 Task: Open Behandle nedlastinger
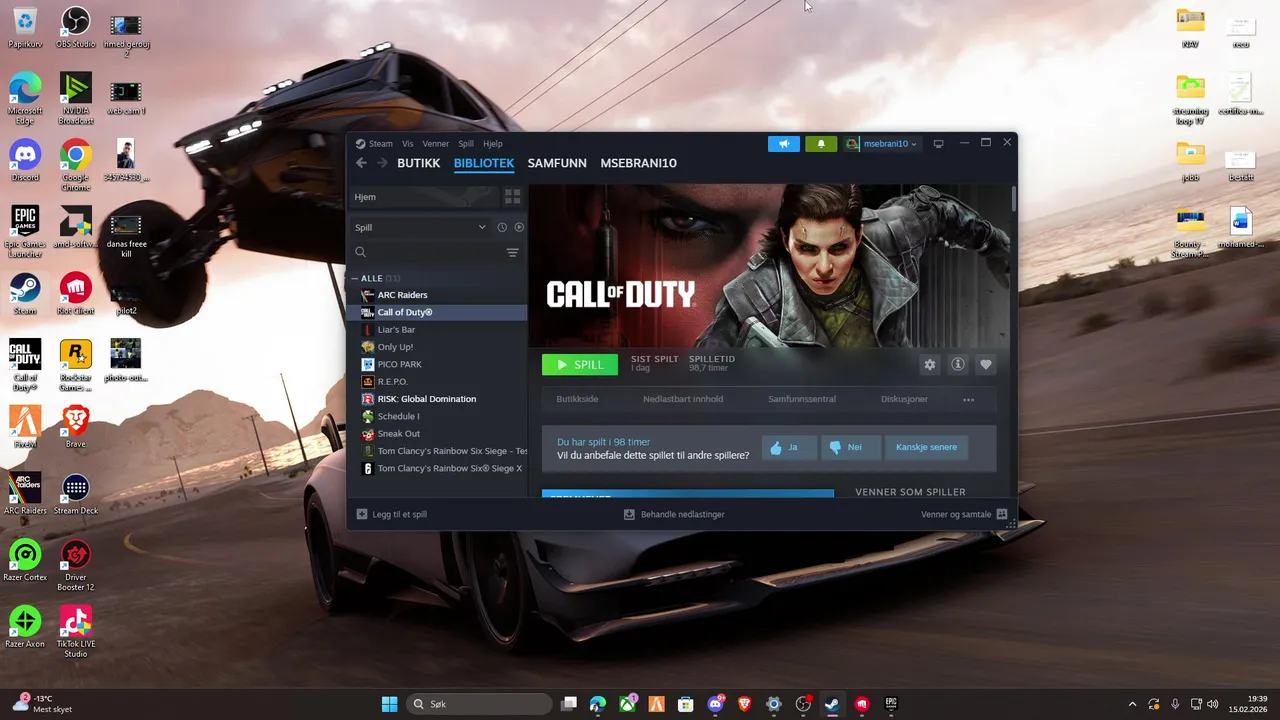point(674,514)
